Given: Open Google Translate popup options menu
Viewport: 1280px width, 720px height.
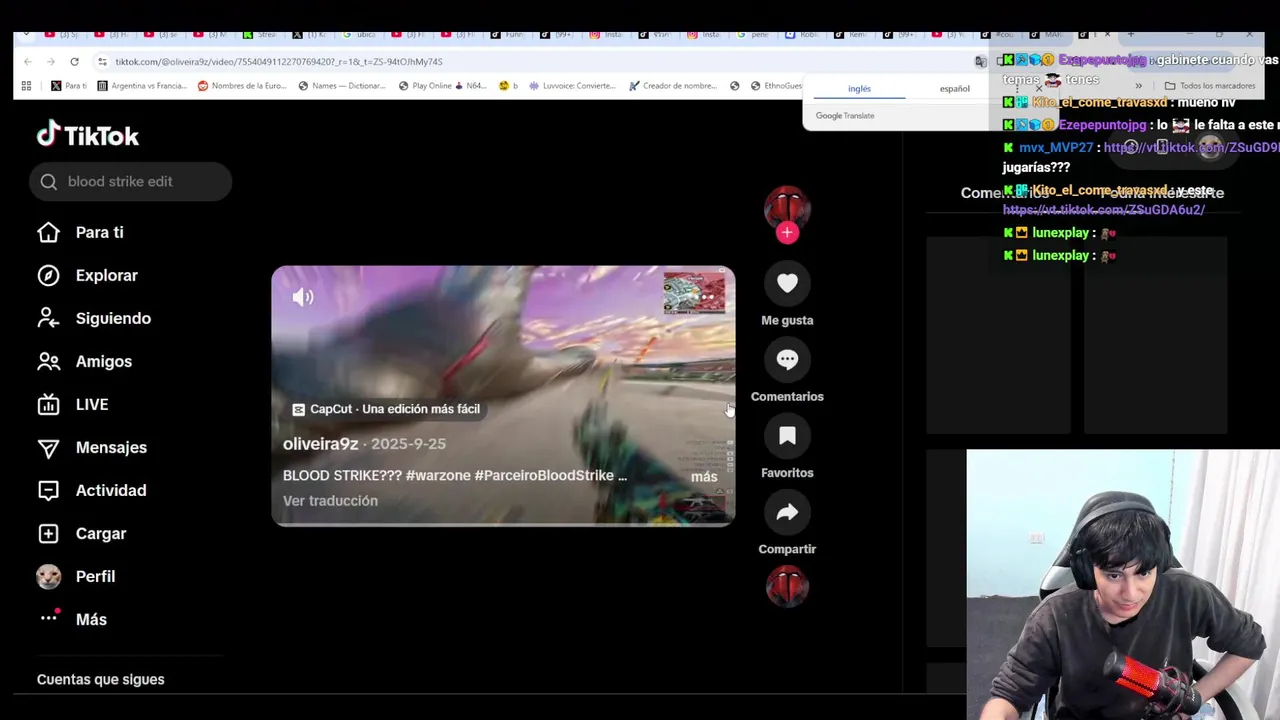Looking at the screenshot, I should (1015, 89).
